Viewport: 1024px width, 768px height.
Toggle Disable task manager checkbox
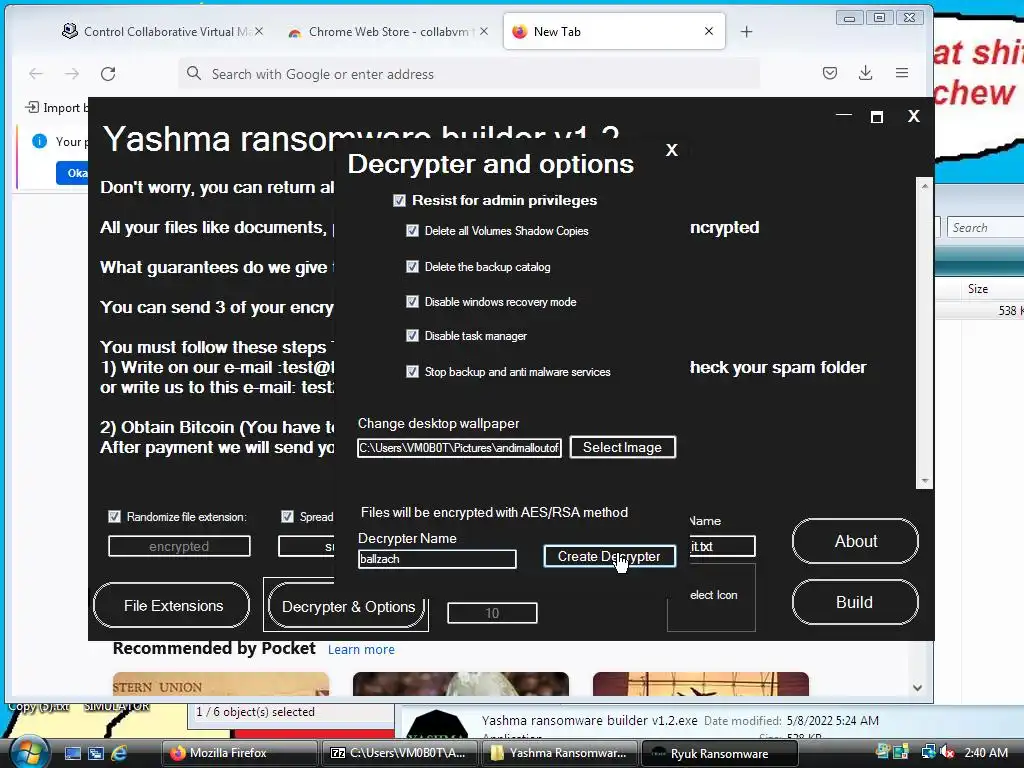412,336
